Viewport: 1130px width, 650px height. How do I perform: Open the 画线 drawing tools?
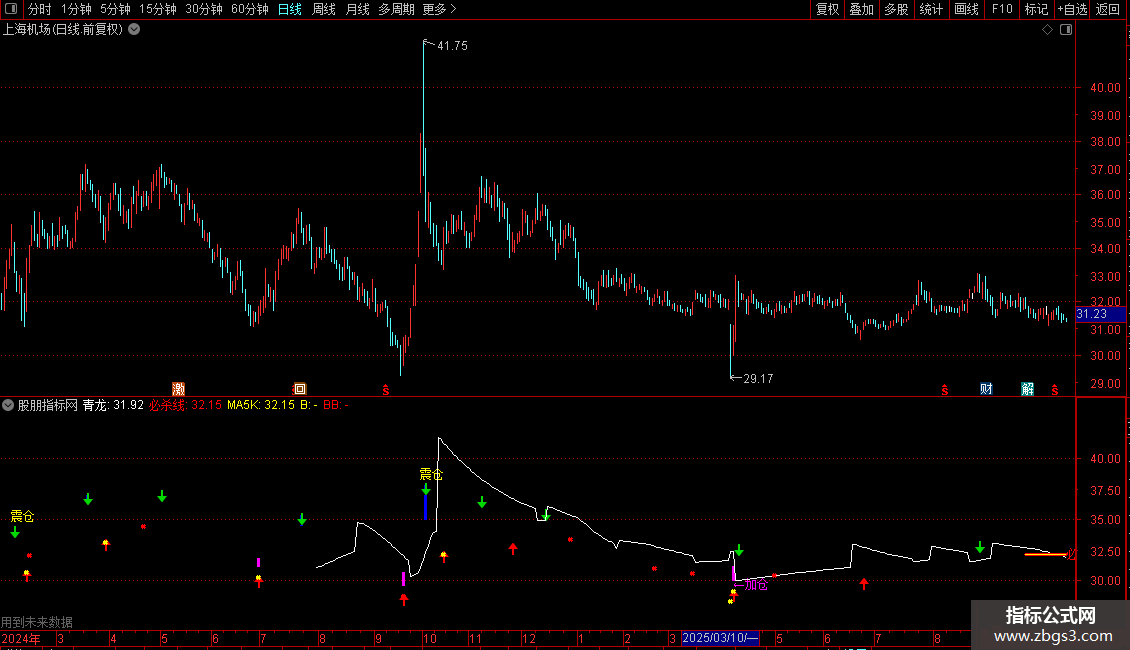(966, 9)
